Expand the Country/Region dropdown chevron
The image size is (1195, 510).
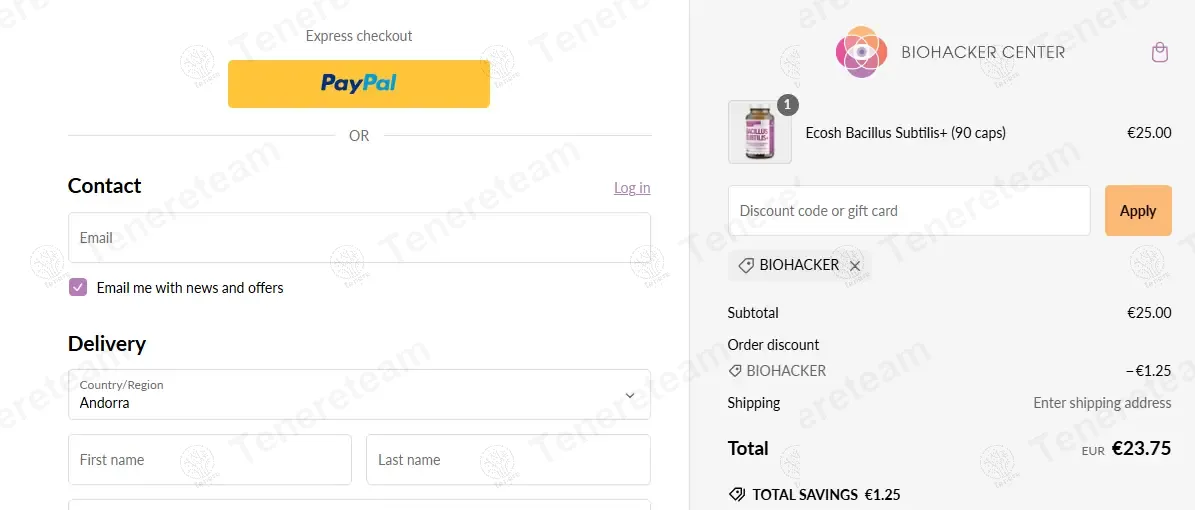point(630,395)
